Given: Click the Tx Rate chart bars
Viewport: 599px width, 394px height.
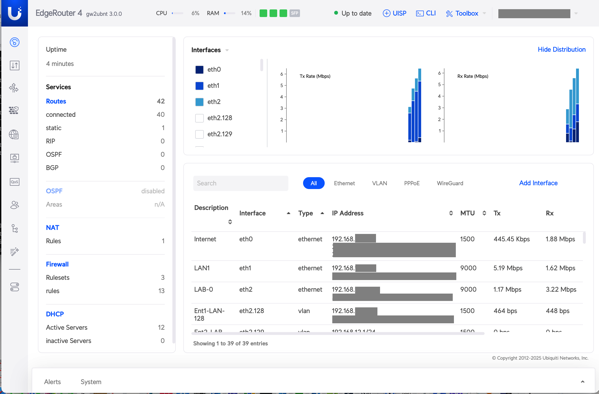Looking at the screenshot, I should [414, 105].
